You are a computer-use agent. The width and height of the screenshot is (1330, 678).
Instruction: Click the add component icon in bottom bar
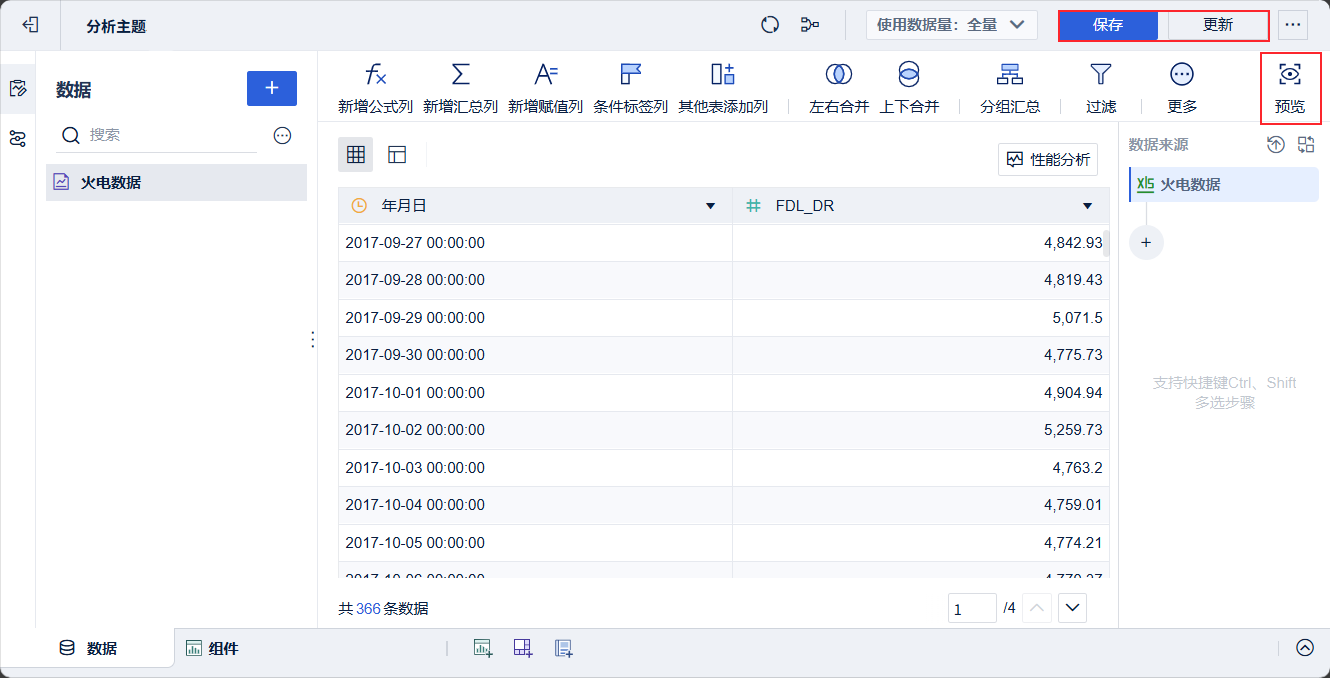(x=483, y=648)
